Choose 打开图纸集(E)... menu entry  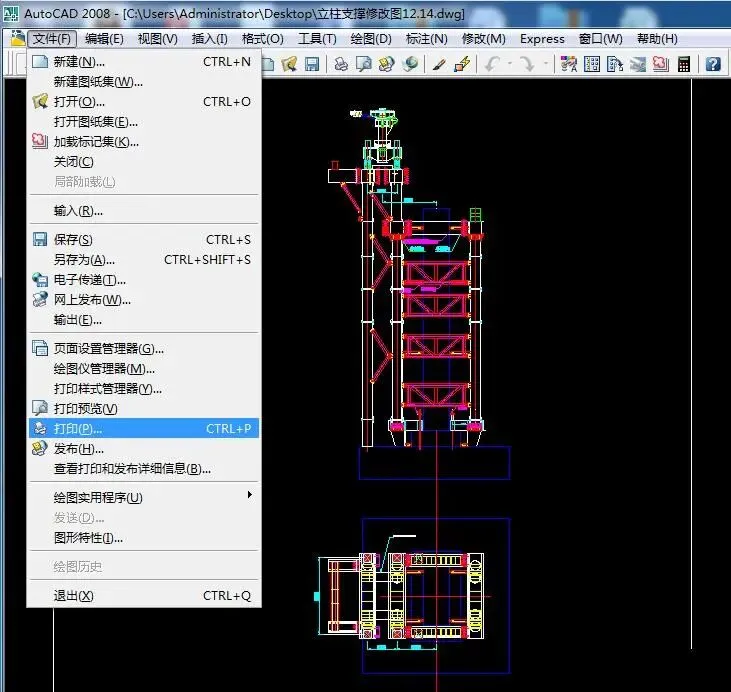(x=144, y=122)
